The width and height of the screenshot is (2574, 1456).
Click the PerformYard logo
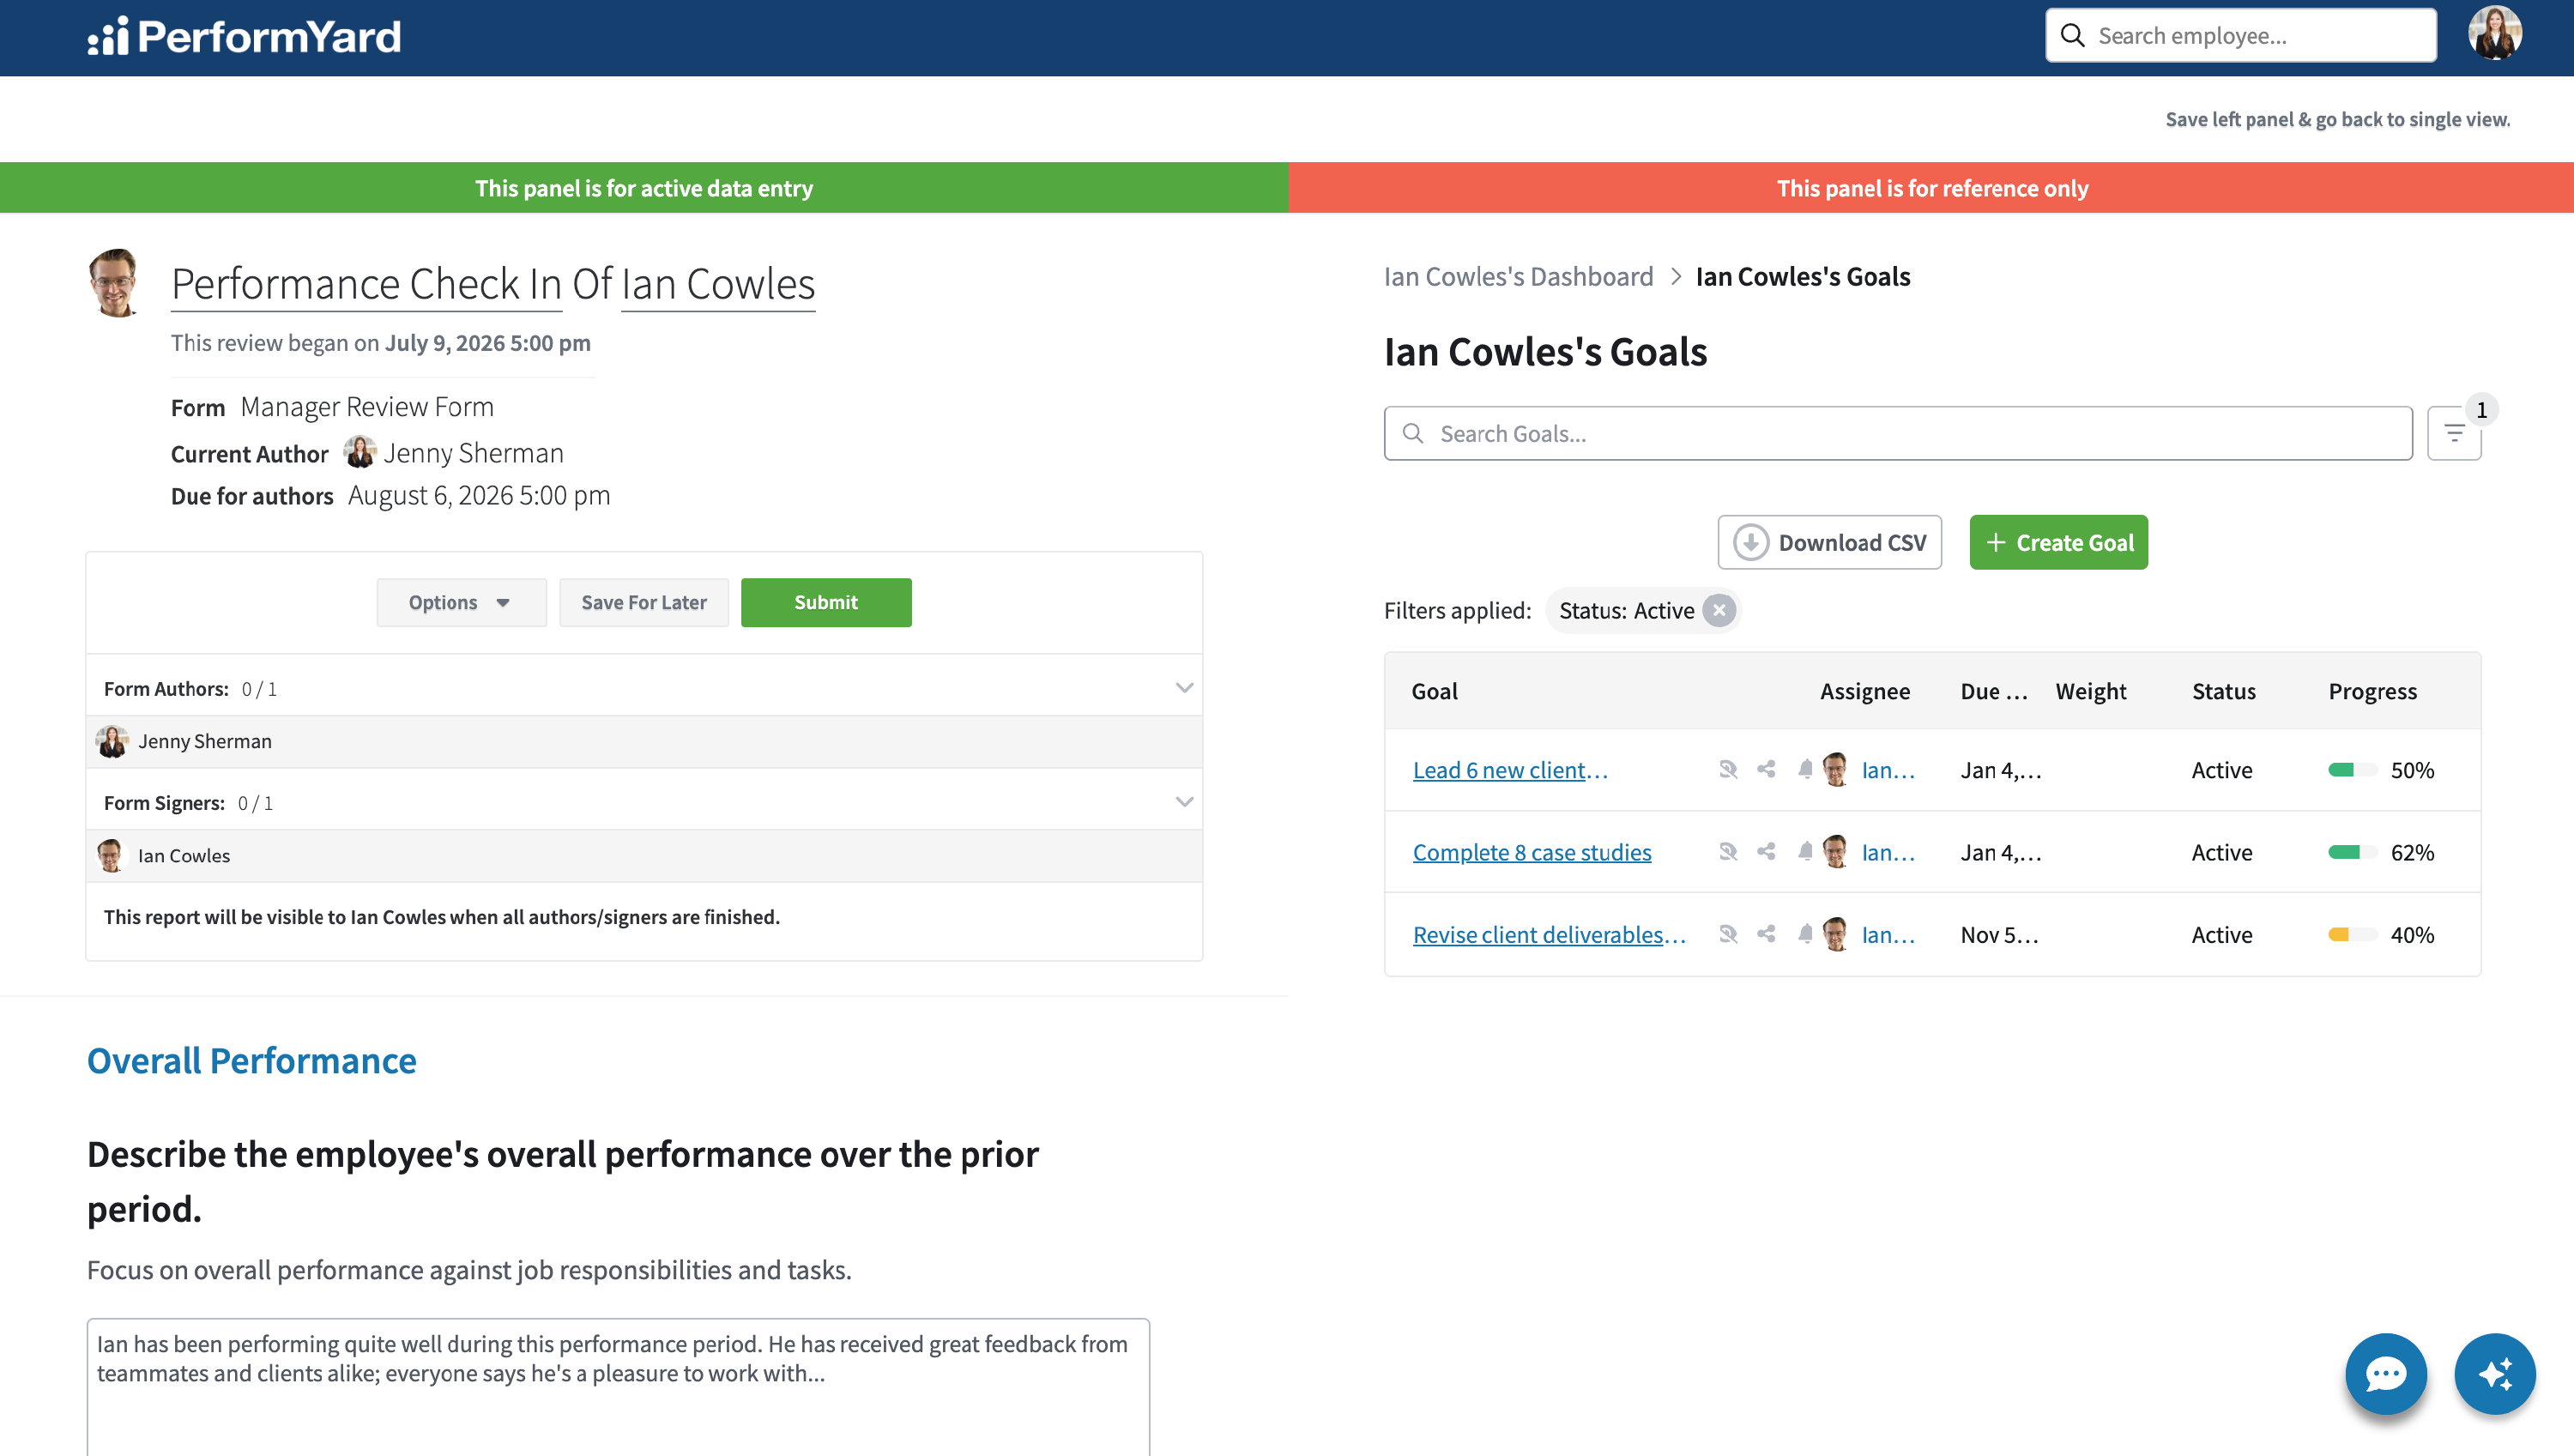click(x=244, y=37)
